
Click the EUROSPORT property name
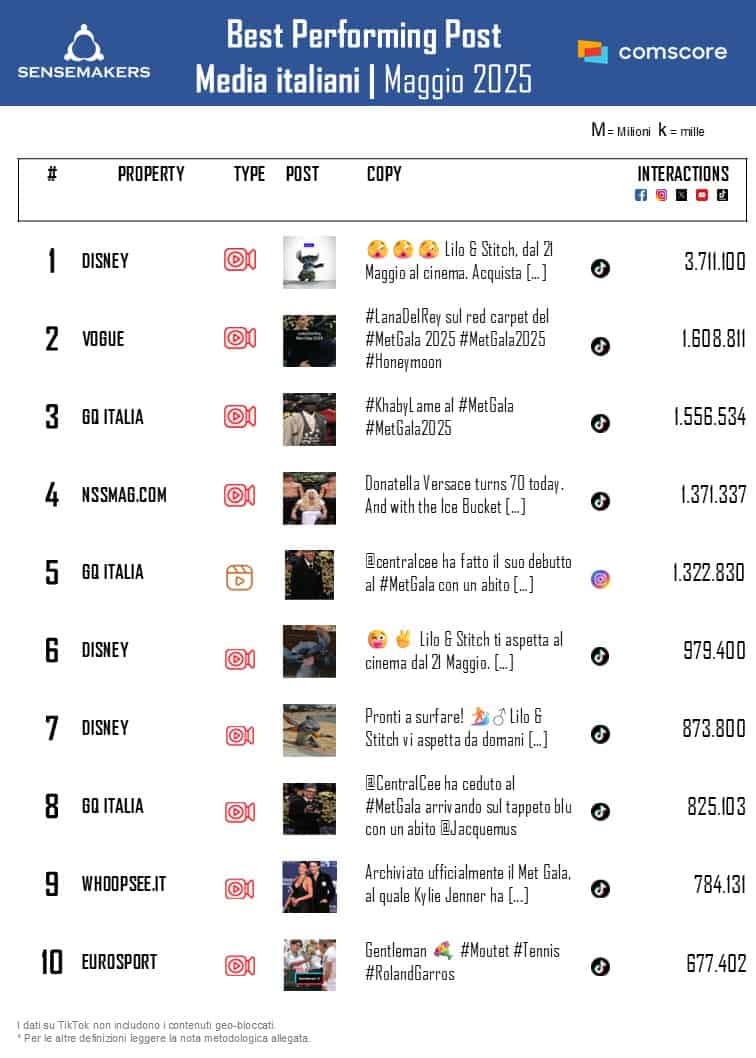119,963
